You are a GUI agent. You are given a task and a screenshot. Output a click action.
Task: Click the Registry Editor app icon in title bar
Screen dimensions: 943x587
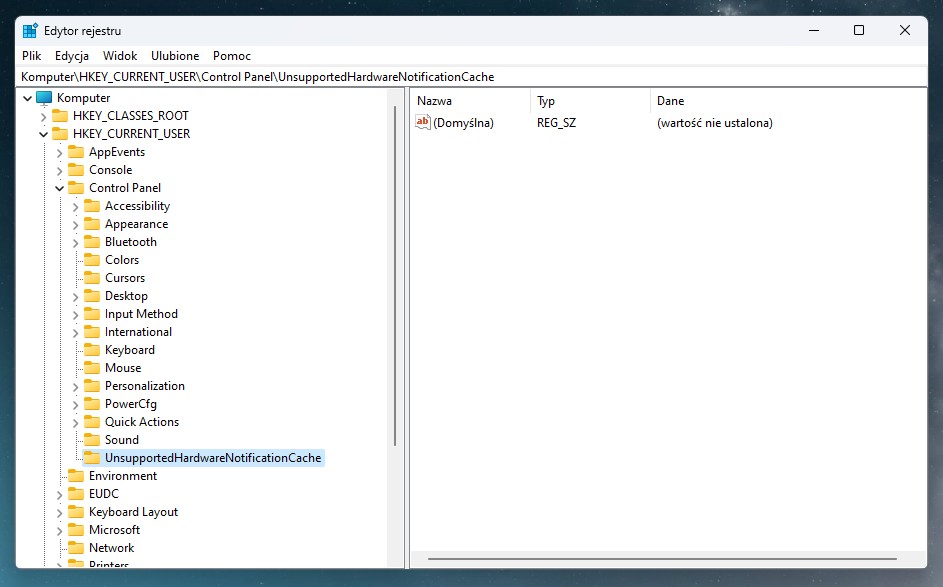(30, 31)
